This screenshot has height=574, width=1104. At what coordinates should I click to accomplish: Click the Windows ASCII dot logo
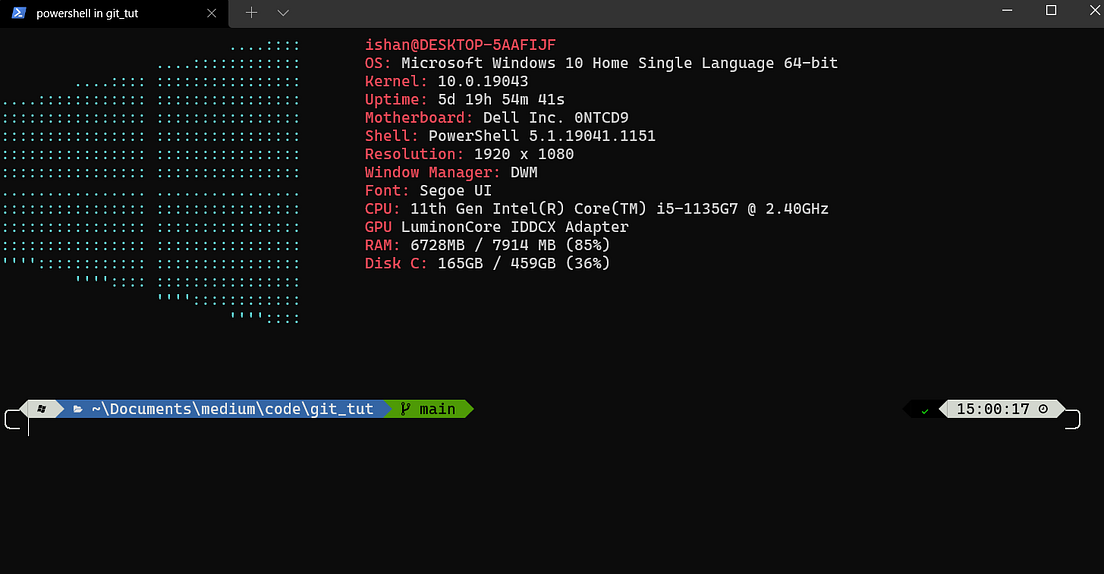tap(151, 182)
